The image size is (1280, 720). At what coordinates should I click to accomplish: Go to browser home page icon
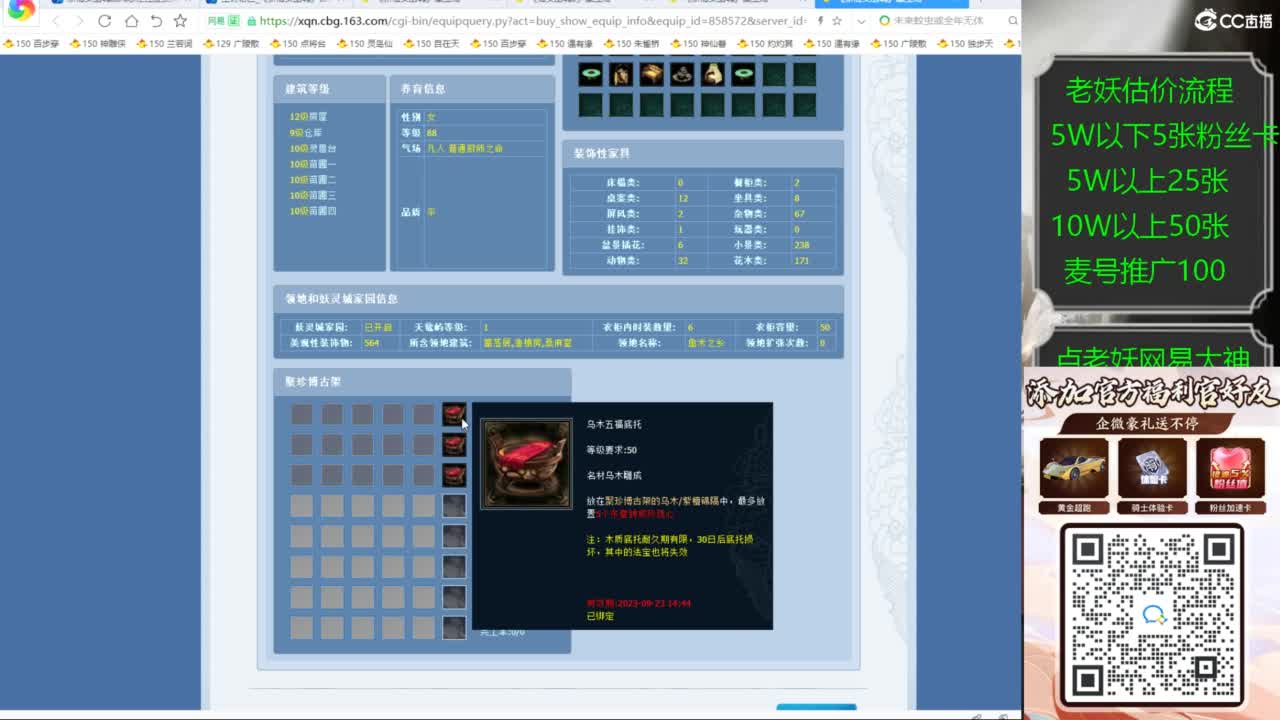coord(131,21)
